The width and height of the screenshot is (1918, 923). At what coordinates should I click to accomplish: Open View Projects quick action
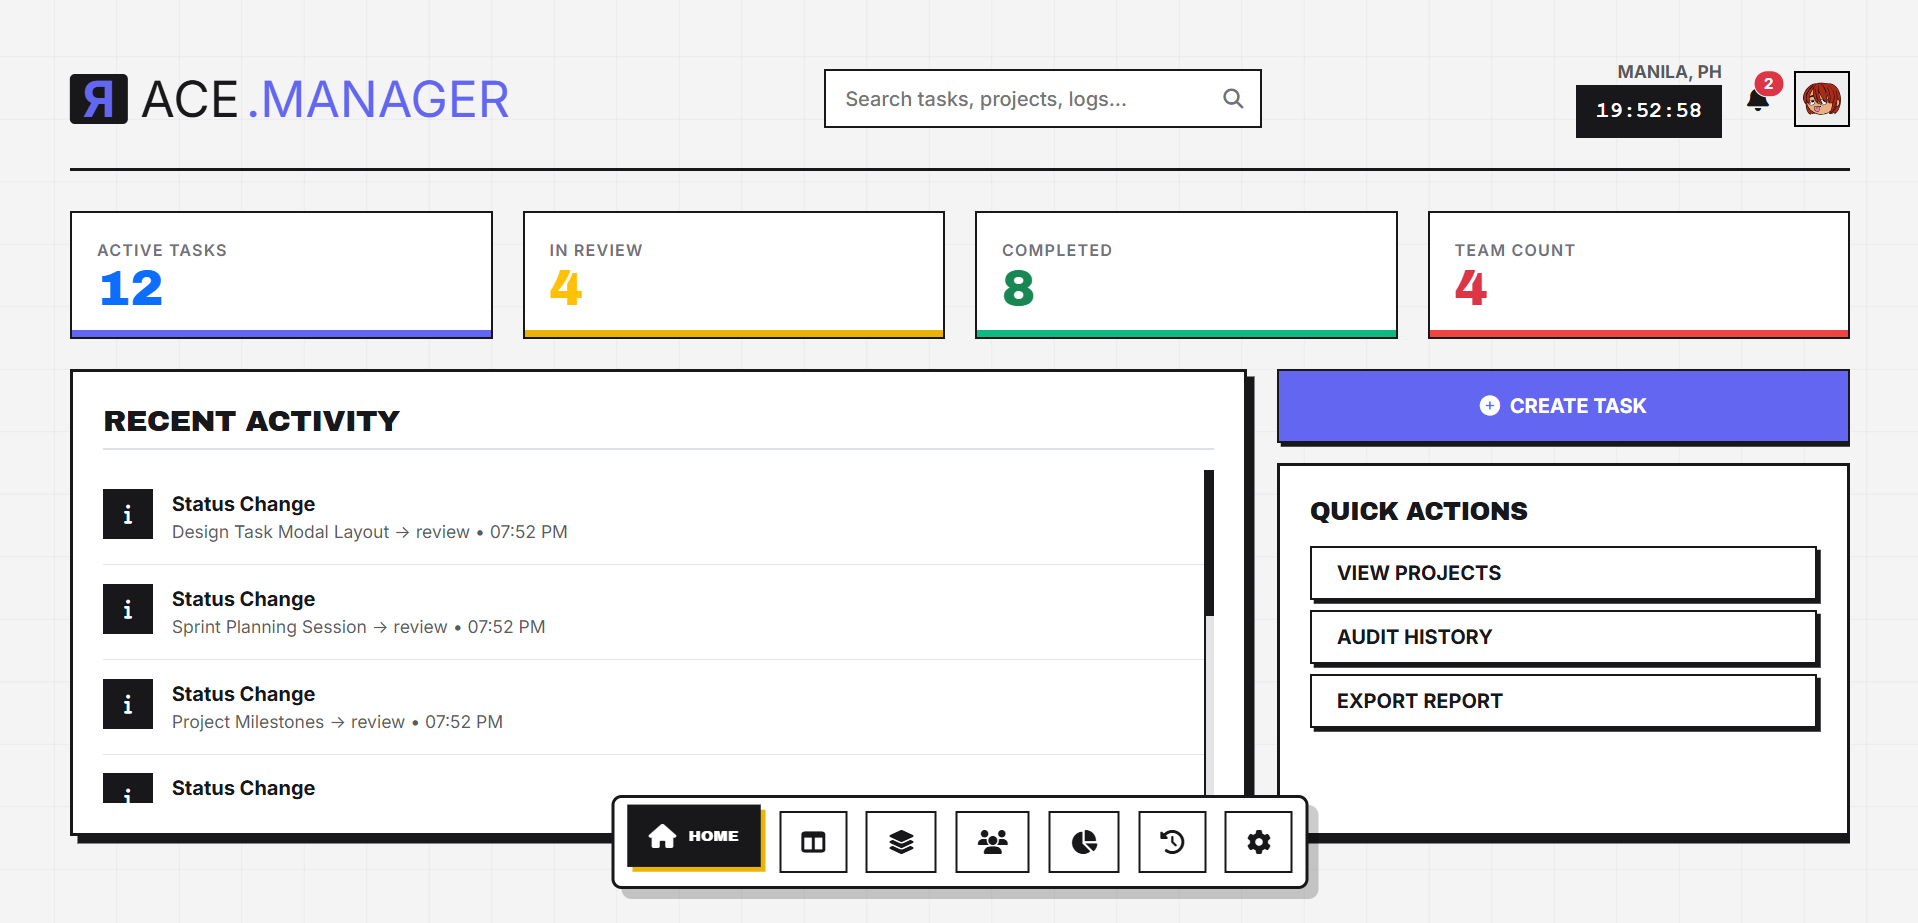pos(1563,573)
